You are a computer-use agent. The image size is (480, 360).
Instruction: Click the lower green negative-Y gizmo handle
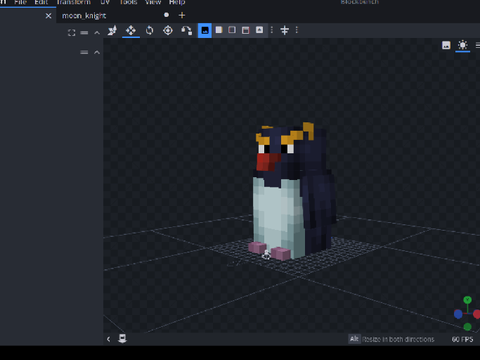pyautogui.click(x=467, y=327)
